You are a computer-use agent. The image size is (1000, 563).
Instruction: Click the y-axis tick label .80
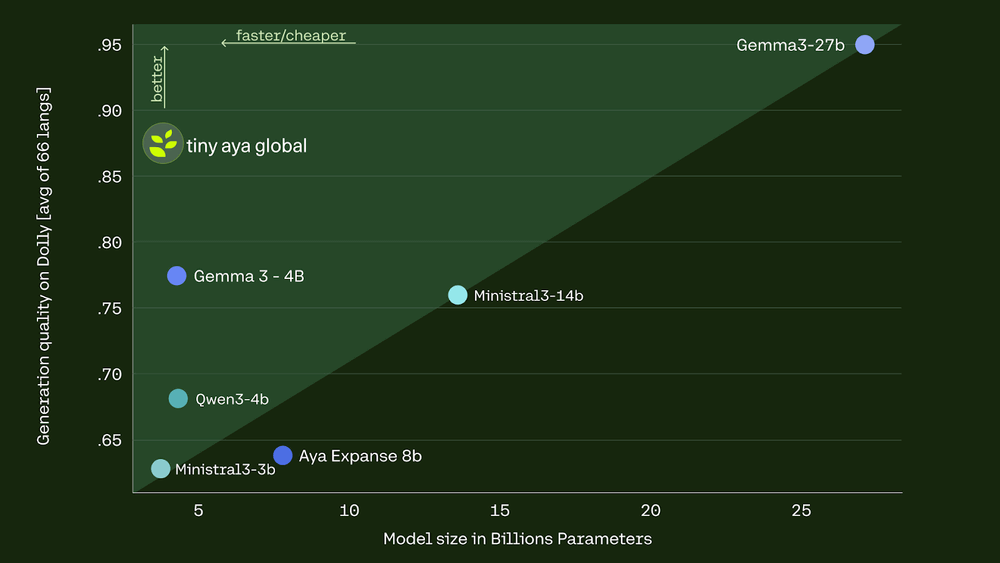[109, 243]
